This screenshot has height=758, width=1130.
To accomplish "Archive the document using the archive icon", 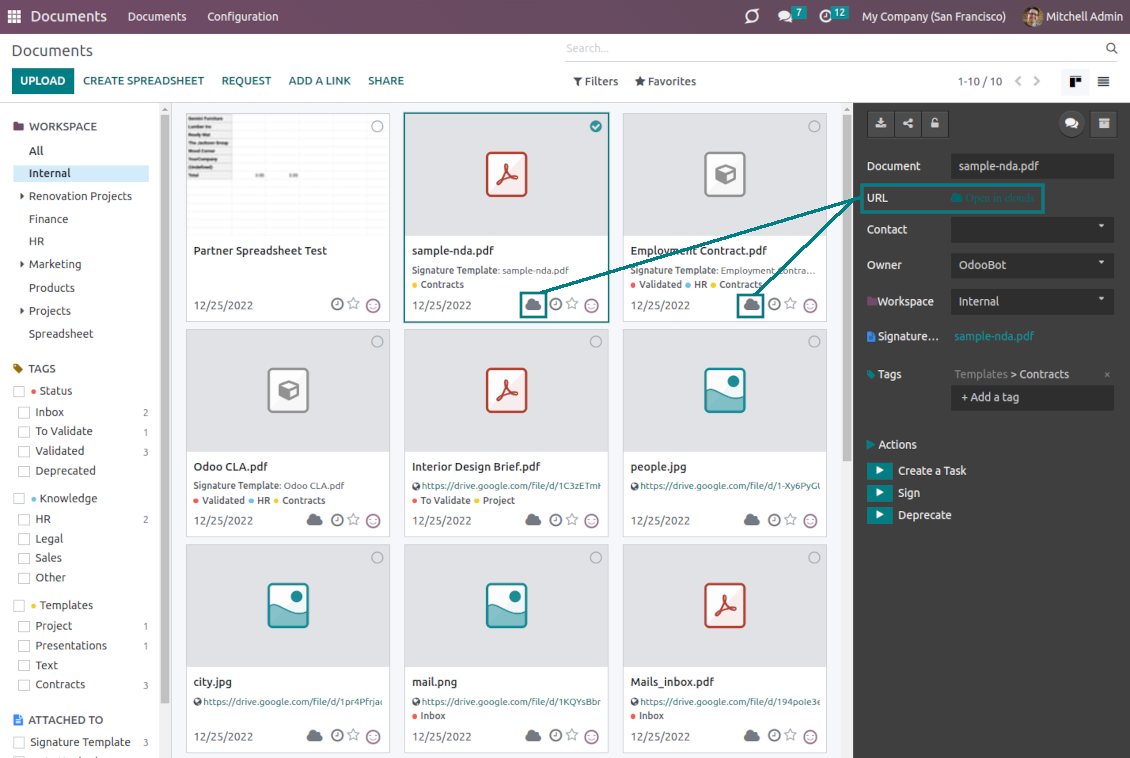I will 1103,123.
